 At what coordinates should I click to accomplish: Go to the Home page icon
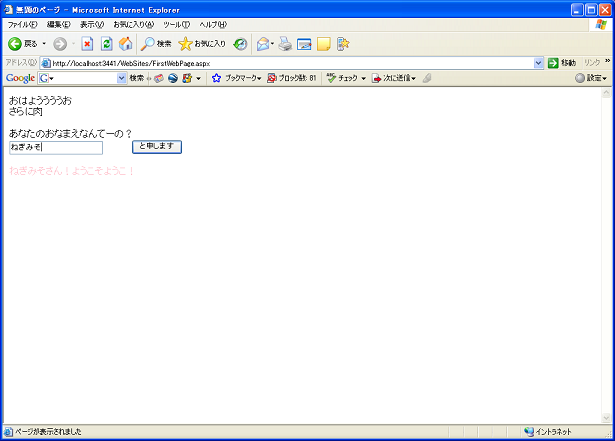point(125,44)
